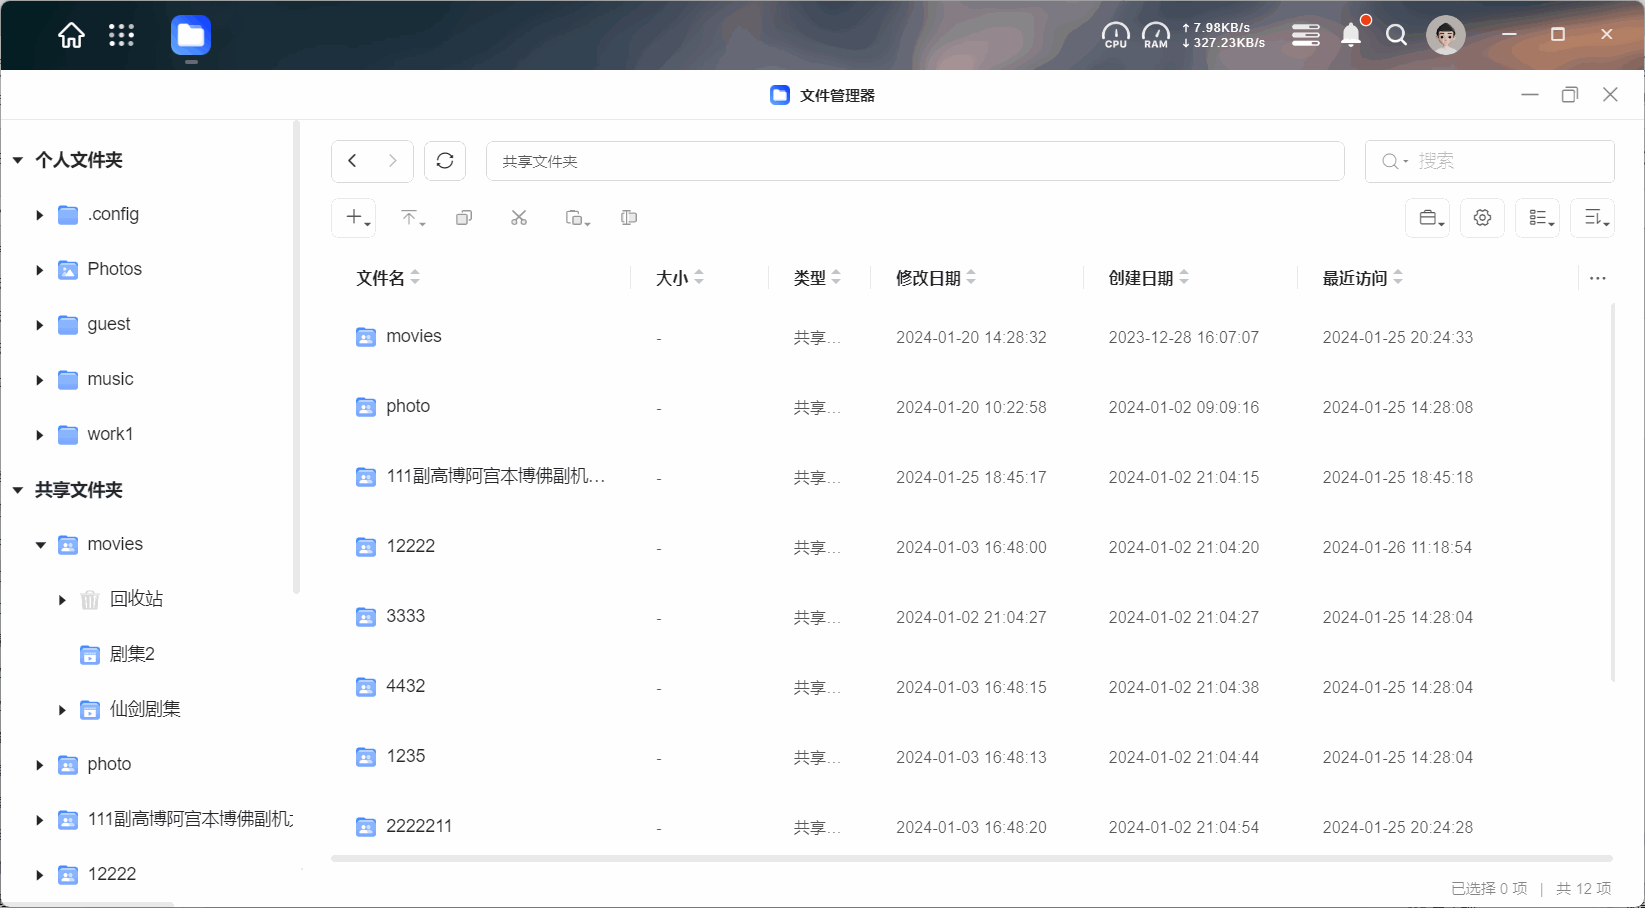Sort by 最近访问 column
This screenshot has height=908, width=1645.
coord(1363,278)
